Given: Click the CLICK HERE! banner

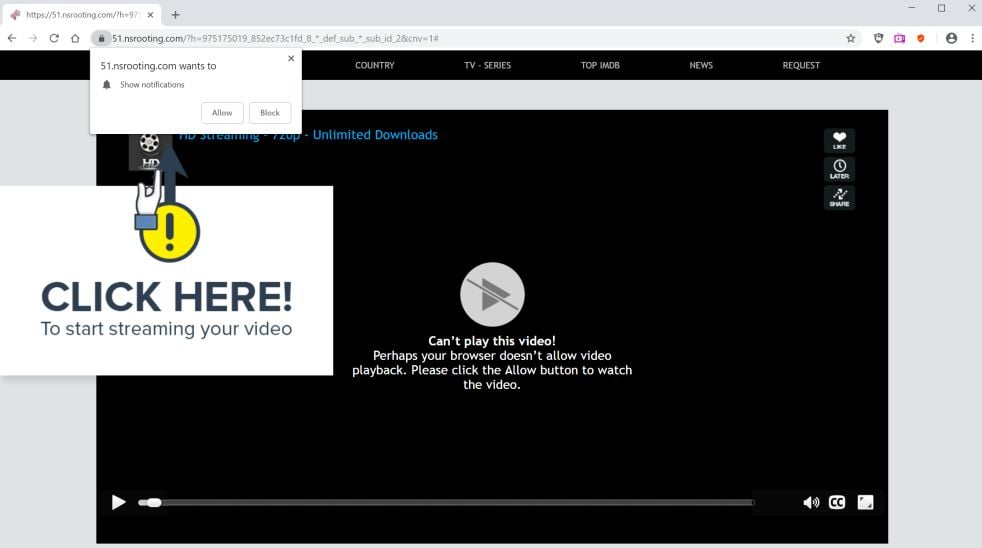Looking at the screenshot, I should click(x=167, y=281).
